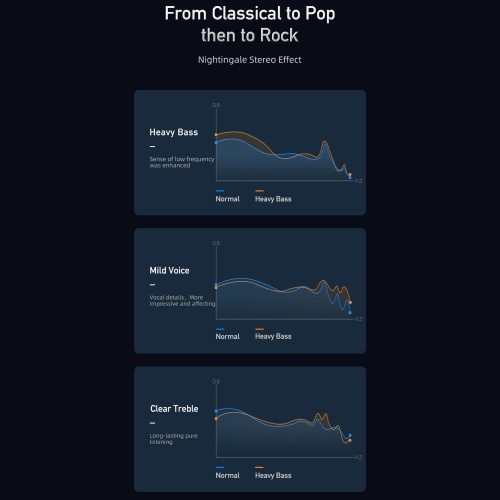This screenshot has height=500, width=500.
Task: Select the Mild Voice card title
Action: pos(169,270)
